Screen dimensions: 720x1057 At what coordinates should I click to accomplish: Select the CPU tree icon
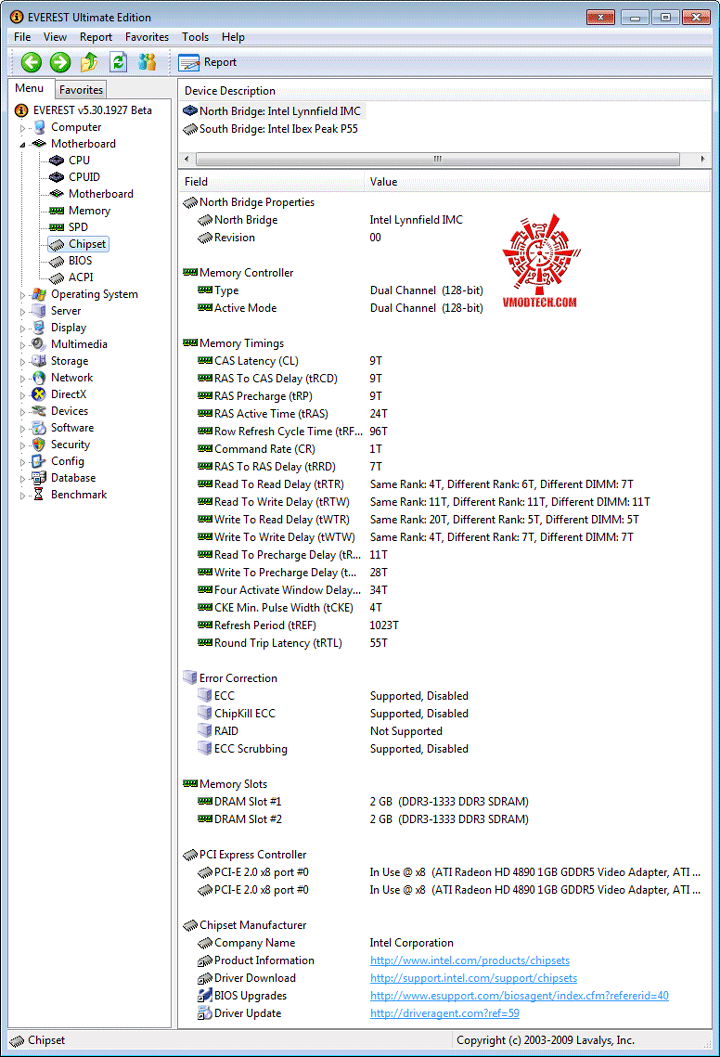pos(57,160)
